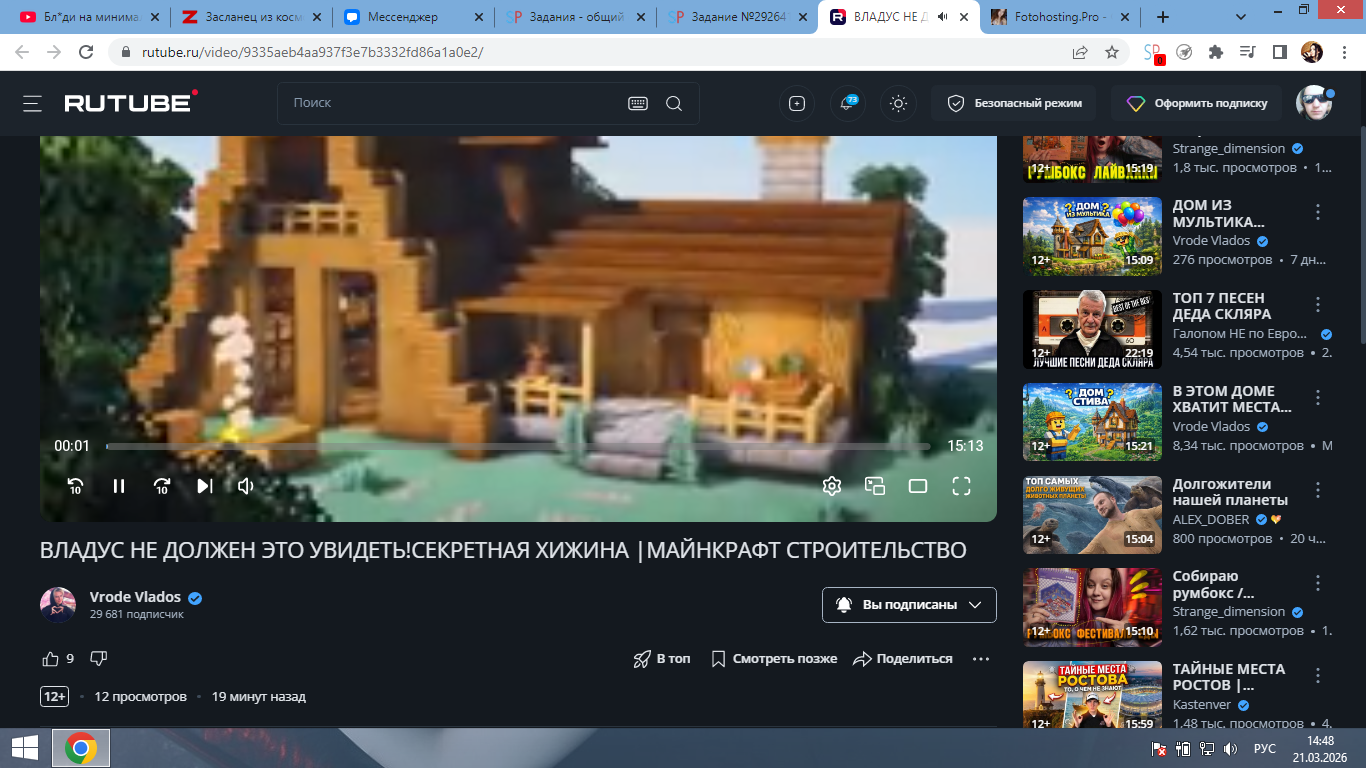Open a new browser tab
This screenshot has height=768, width=1366.
[1162, 17]
